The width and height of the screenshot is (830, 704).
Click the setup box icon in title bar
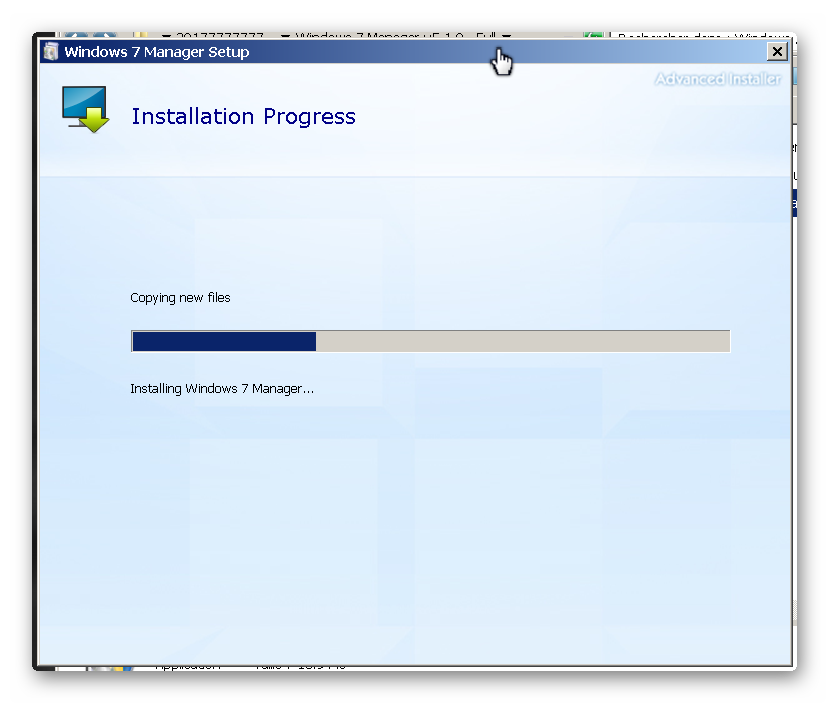51,52
